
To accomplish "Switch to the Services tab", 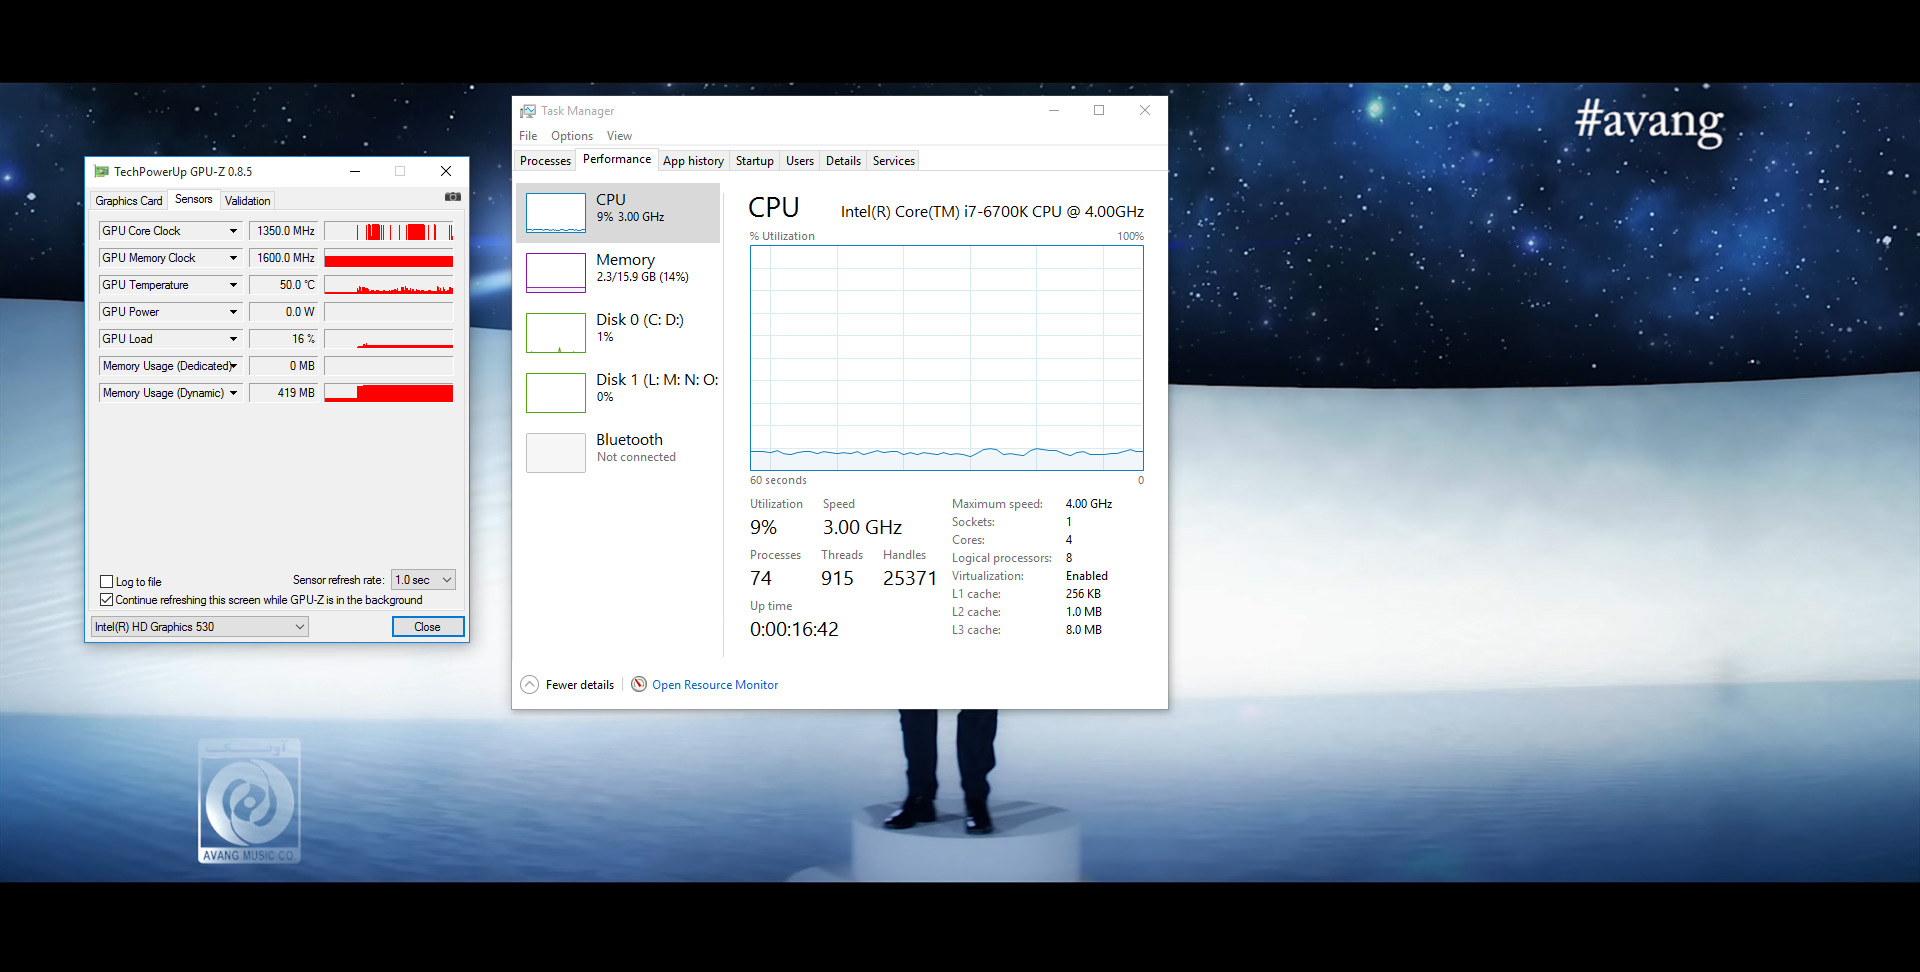I will coord(893,161).
